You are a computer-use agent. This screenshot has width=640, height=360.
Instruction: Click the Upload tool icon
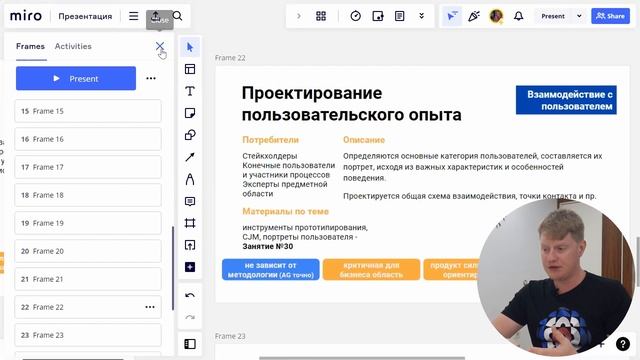point(190,245)
